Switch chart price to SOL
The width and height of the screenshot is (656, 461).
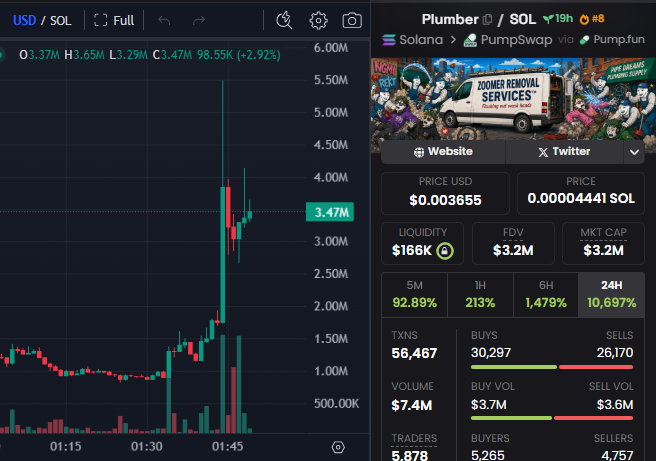pyautogui.click(x=61, y=20)
